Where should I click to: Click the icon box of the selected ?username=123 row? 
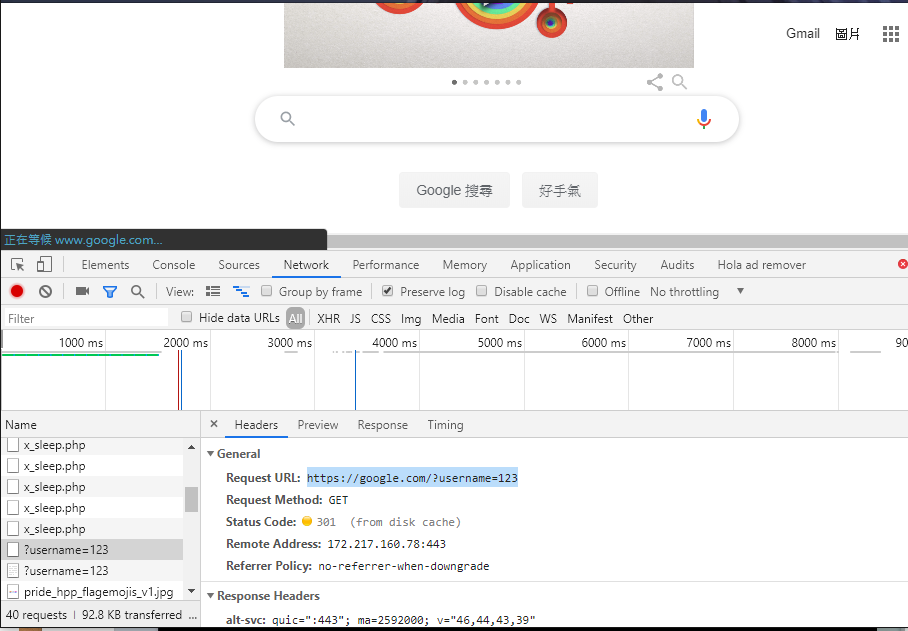coord(13,549)
